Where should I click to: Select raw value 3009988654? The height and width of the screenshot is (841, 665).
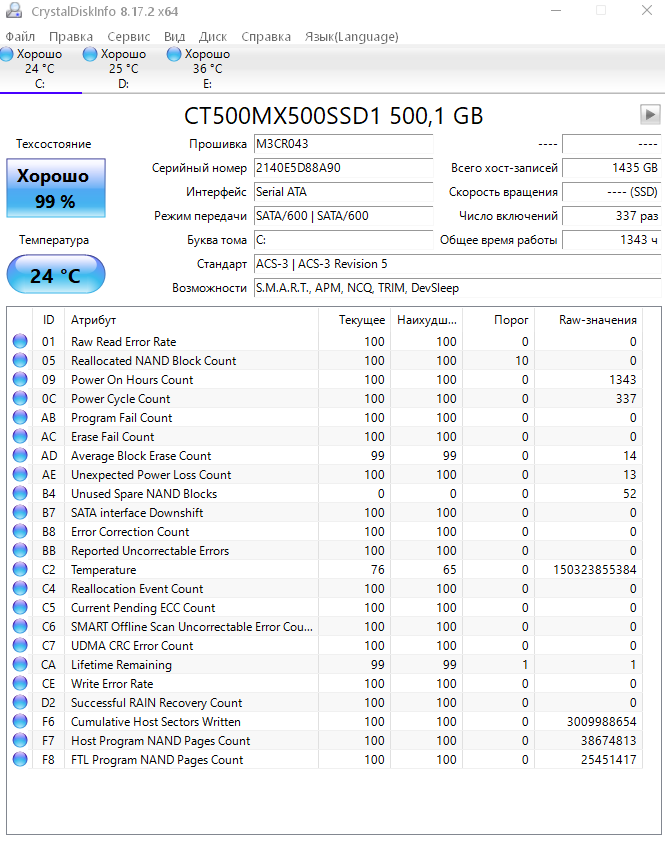[602, 722]
